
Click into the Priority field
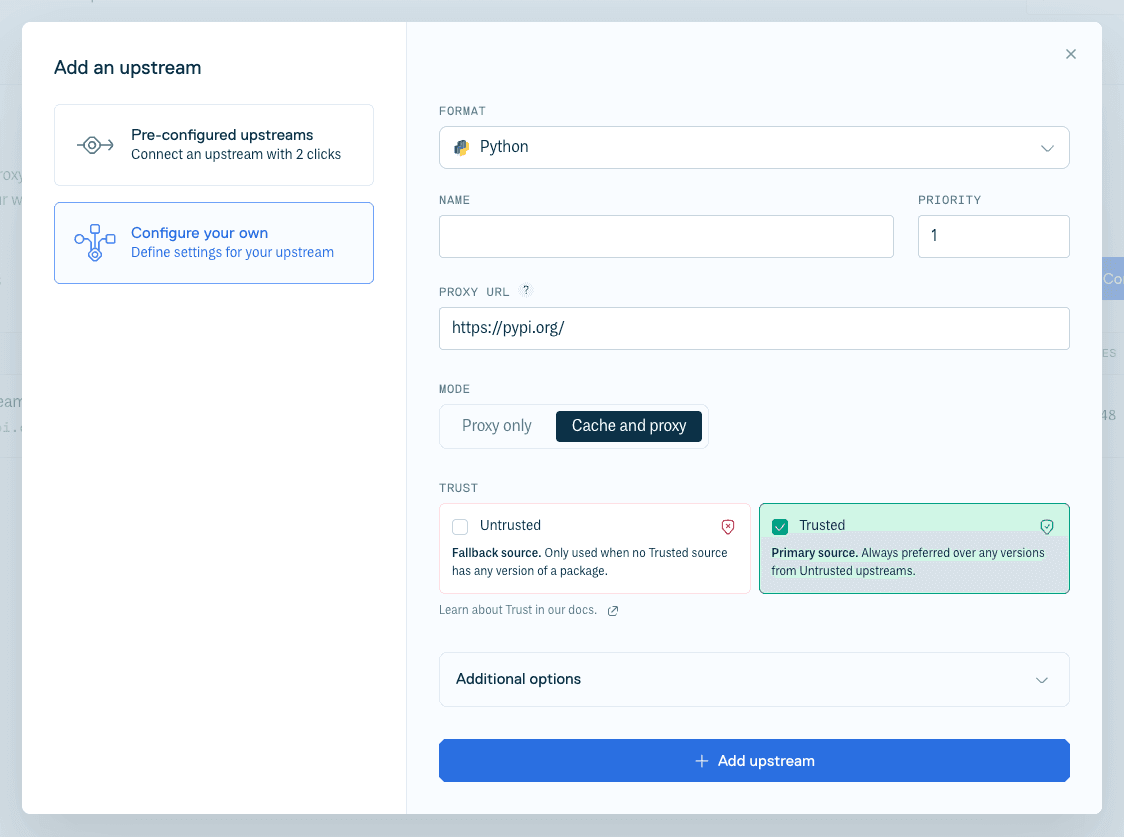point(994,236)
